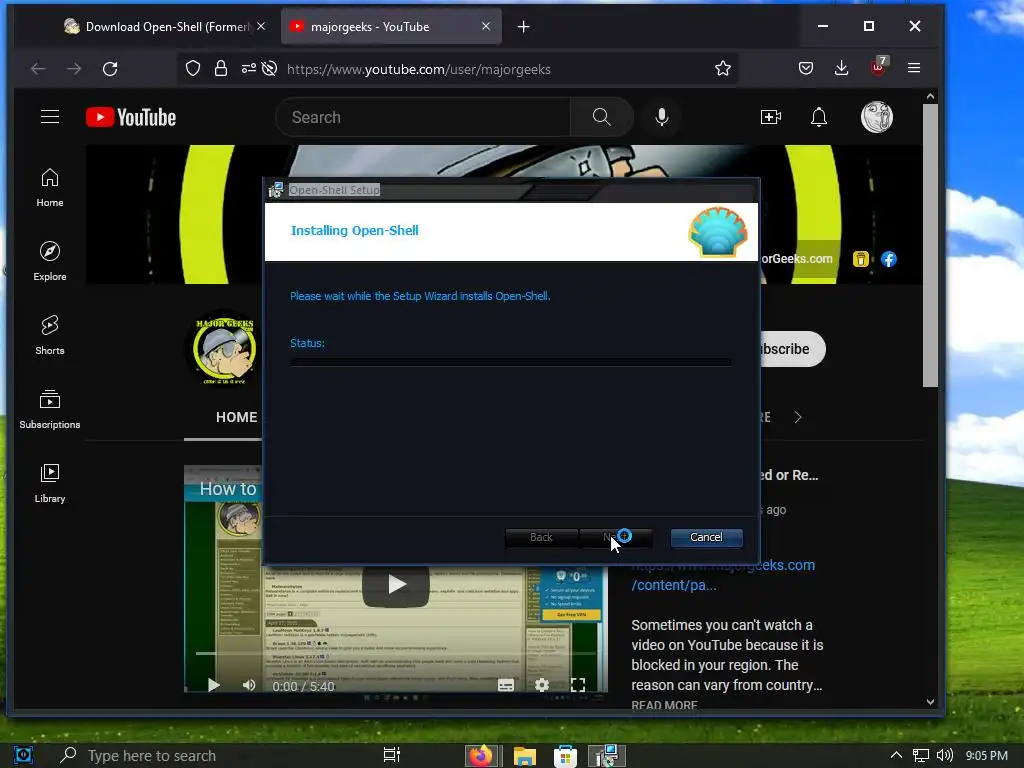This screenshot has height=768, width=1024.
Task: Click the Facebook icon on the channel banner
Action: pyautogui.click(x=889, y=259)
